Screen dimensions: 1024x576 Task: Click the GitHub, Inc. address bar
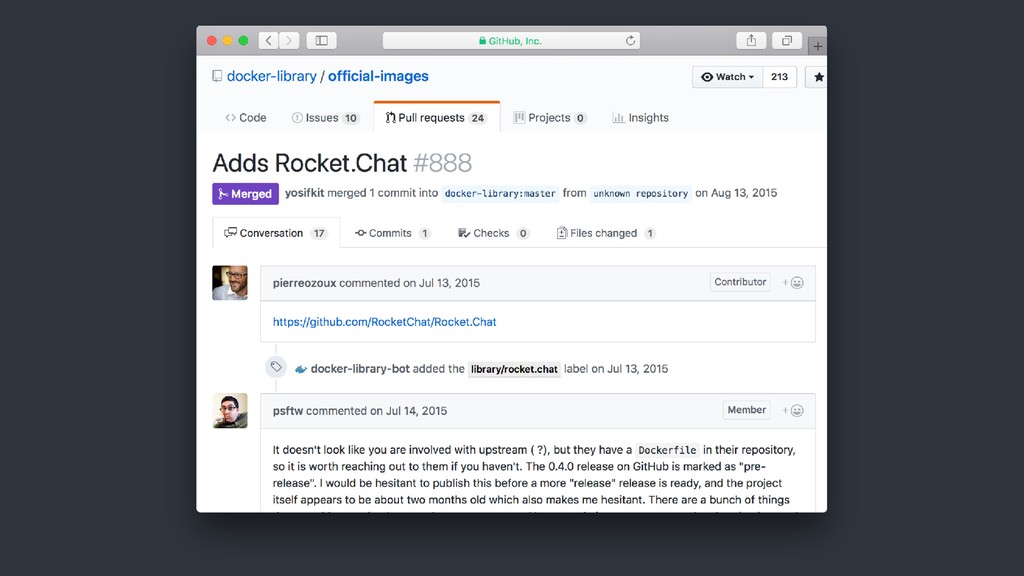coord(511,40)
